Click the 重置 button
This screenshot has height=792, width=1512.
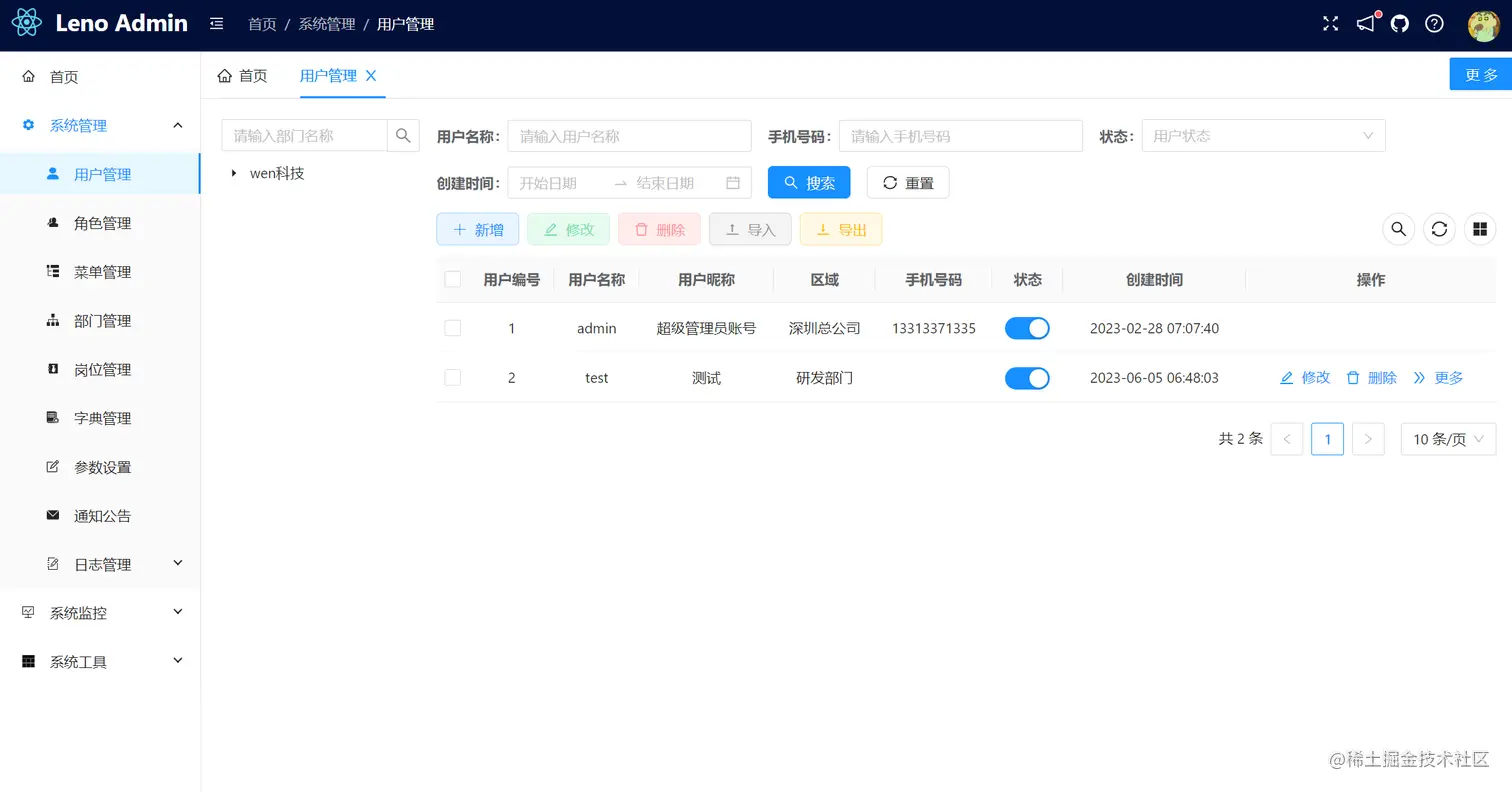pyautogui.click(x=908, y=183)
